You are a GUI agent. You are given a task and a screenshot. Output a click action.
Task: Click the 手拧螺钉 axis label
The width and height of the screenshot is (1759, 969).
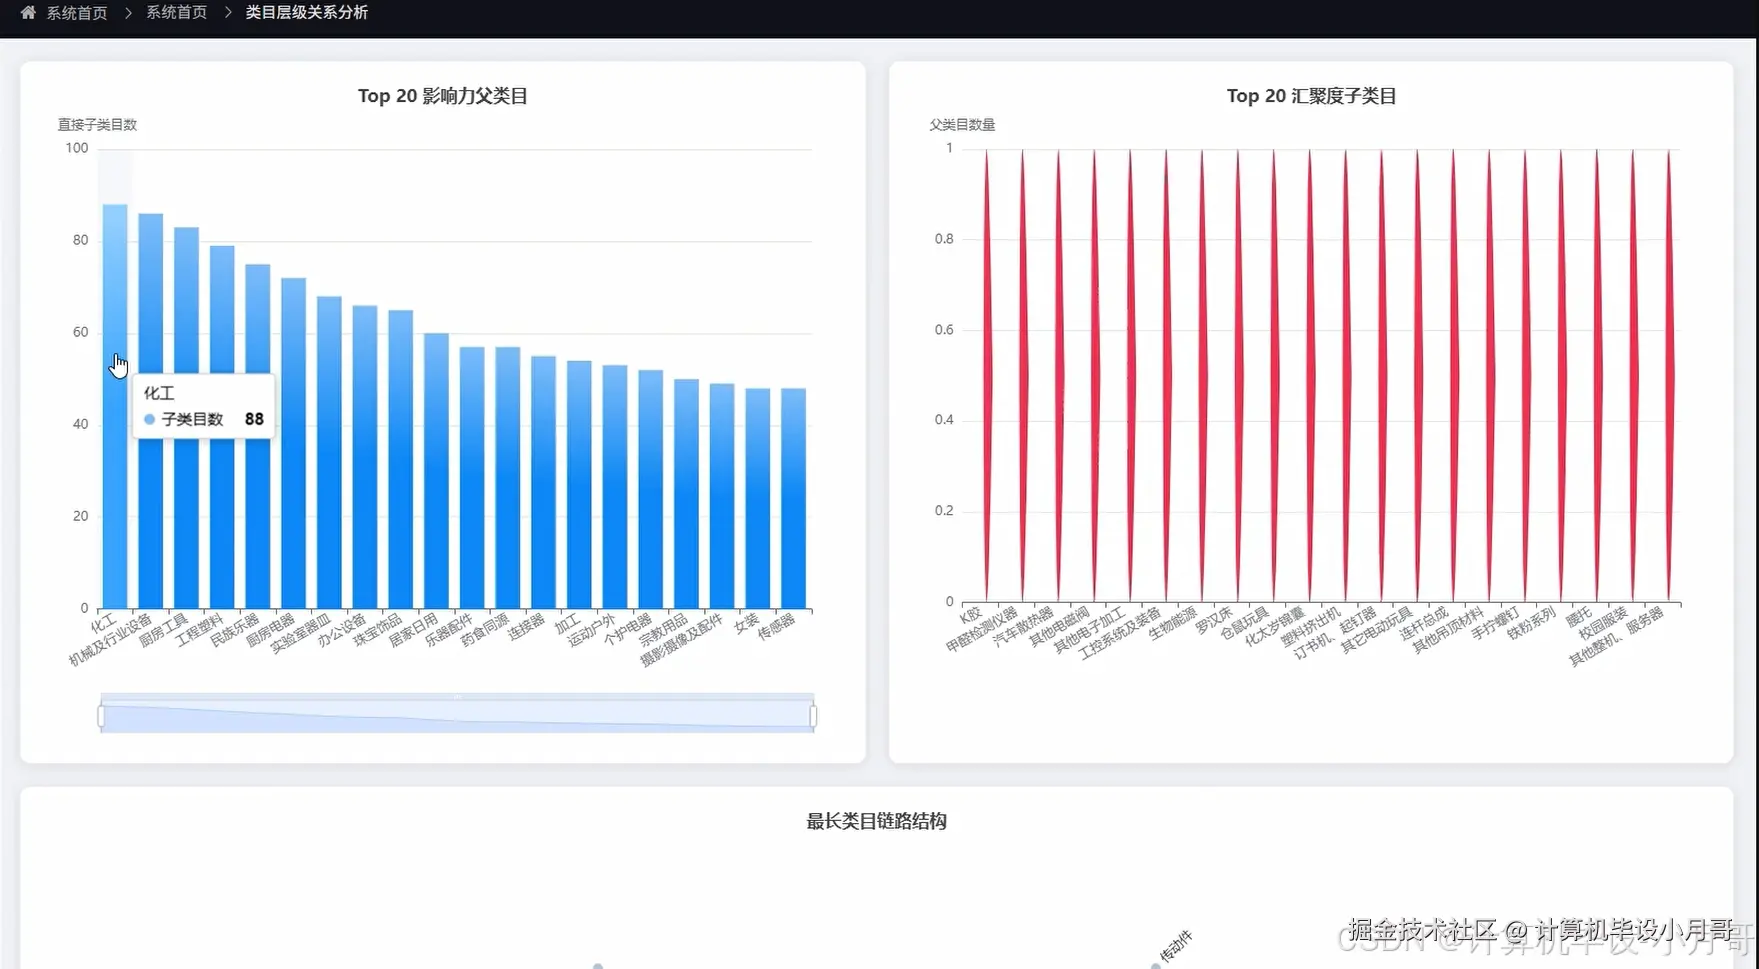point(1496,623)
